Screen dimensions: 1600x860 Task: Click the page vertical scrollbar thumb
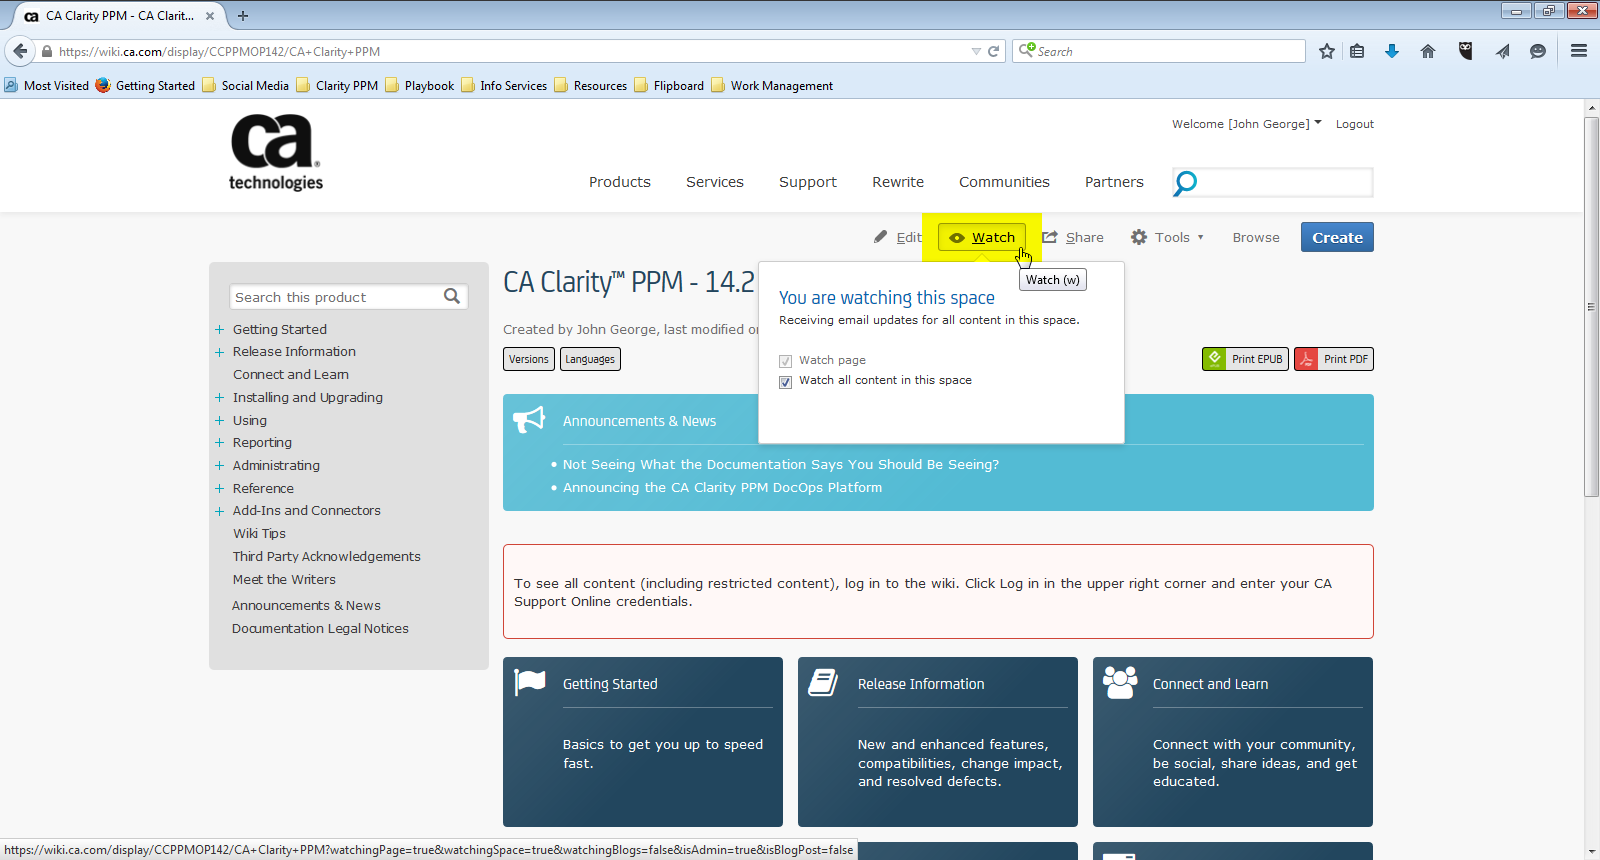tap(1591, 307)
